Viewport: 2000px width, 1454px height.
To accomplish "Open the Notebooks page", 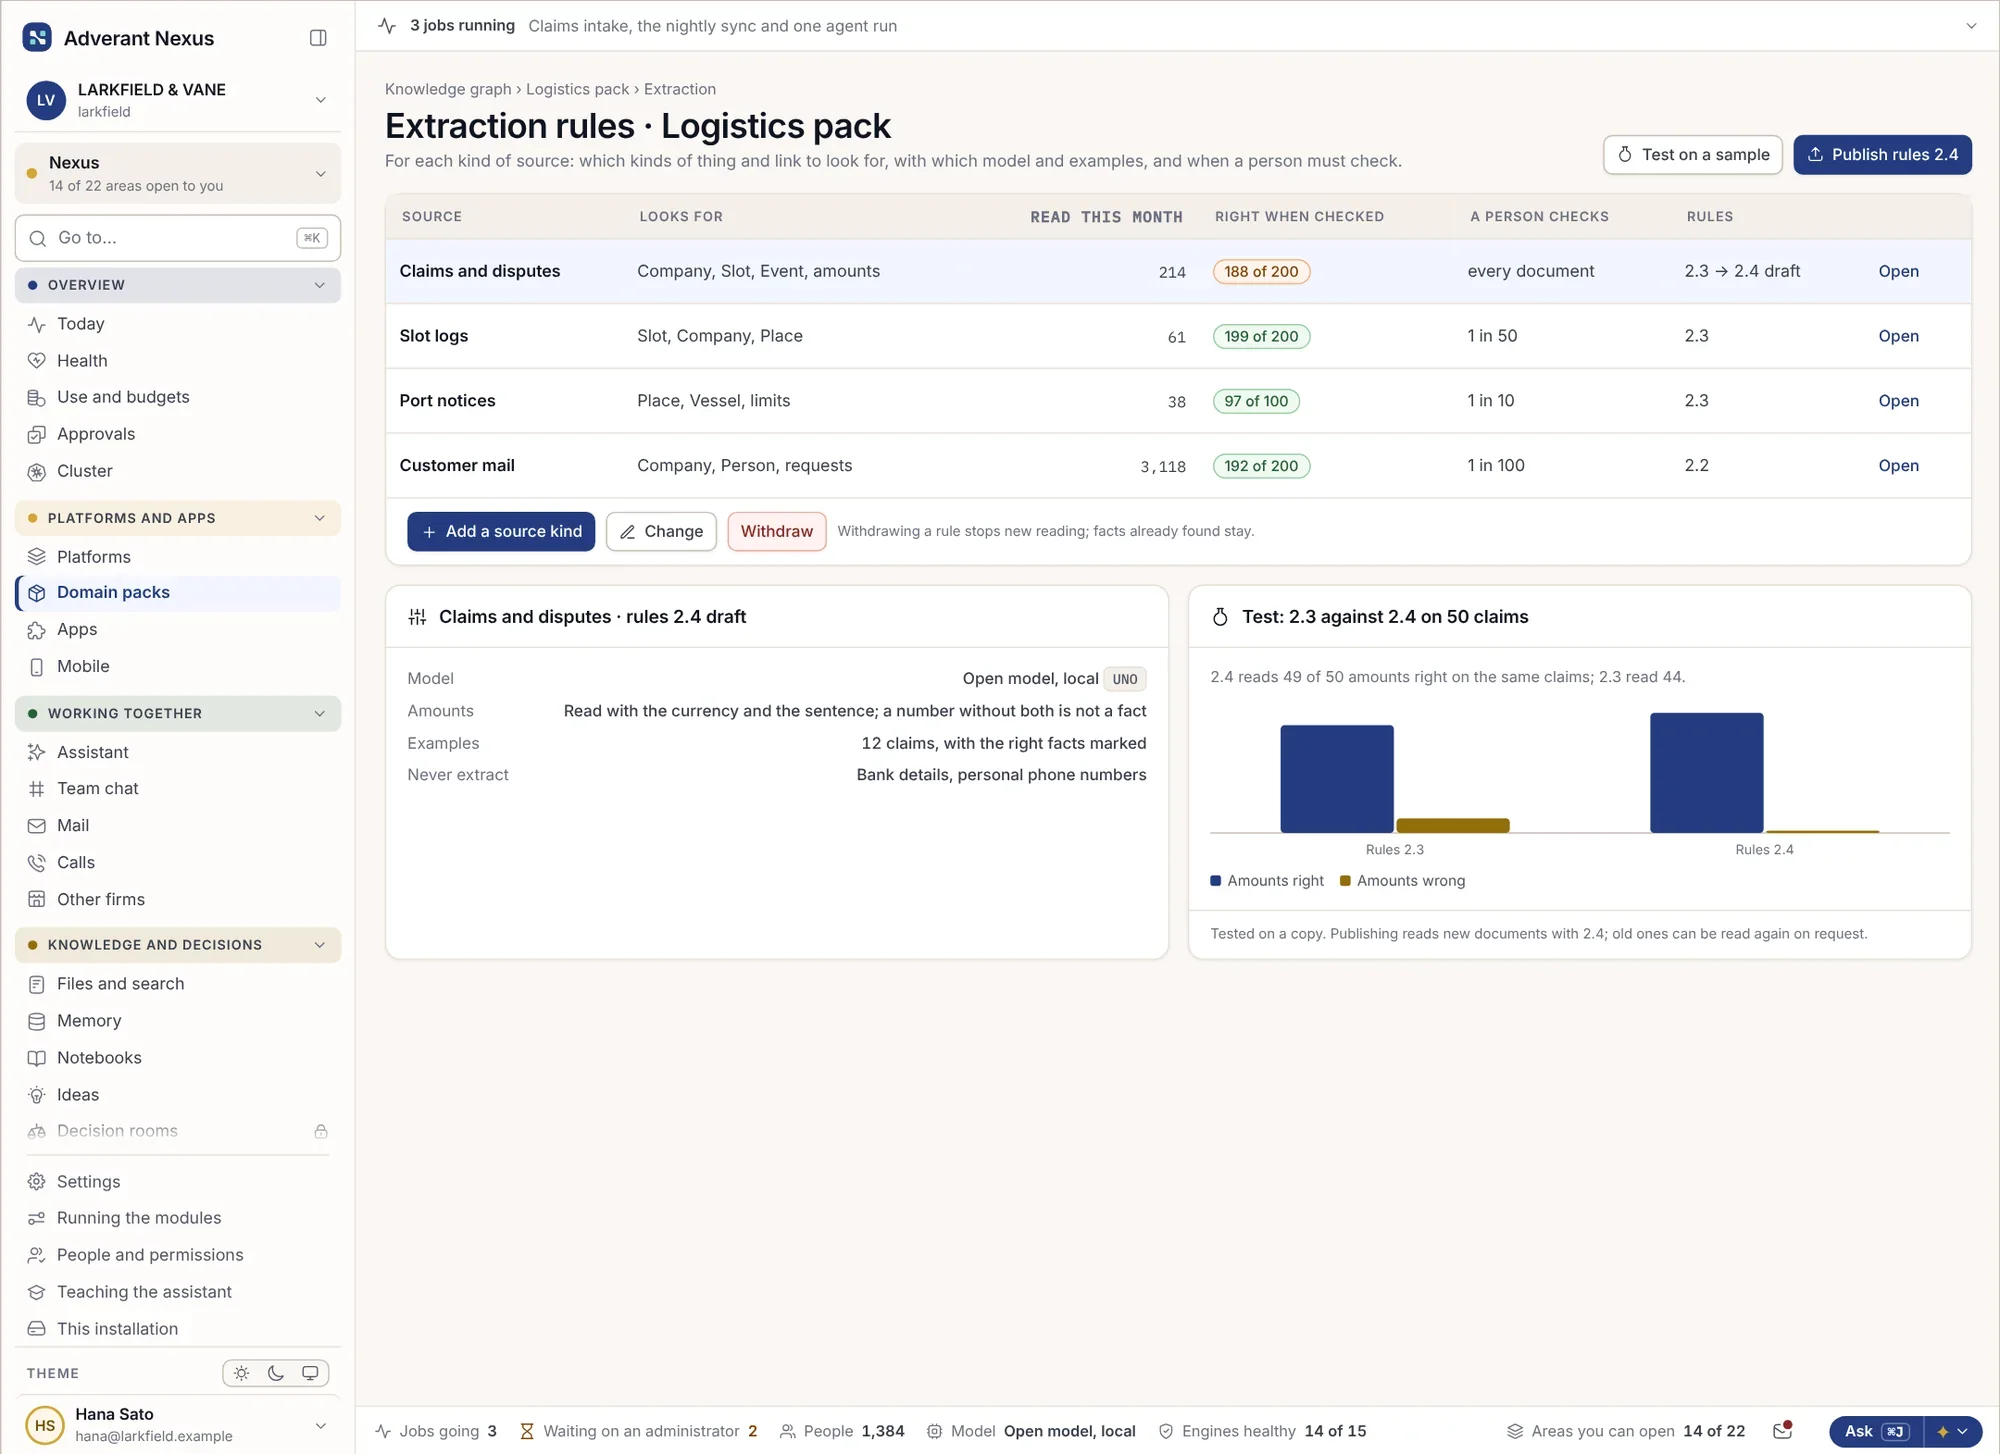I will click(x=99, y=1058).
